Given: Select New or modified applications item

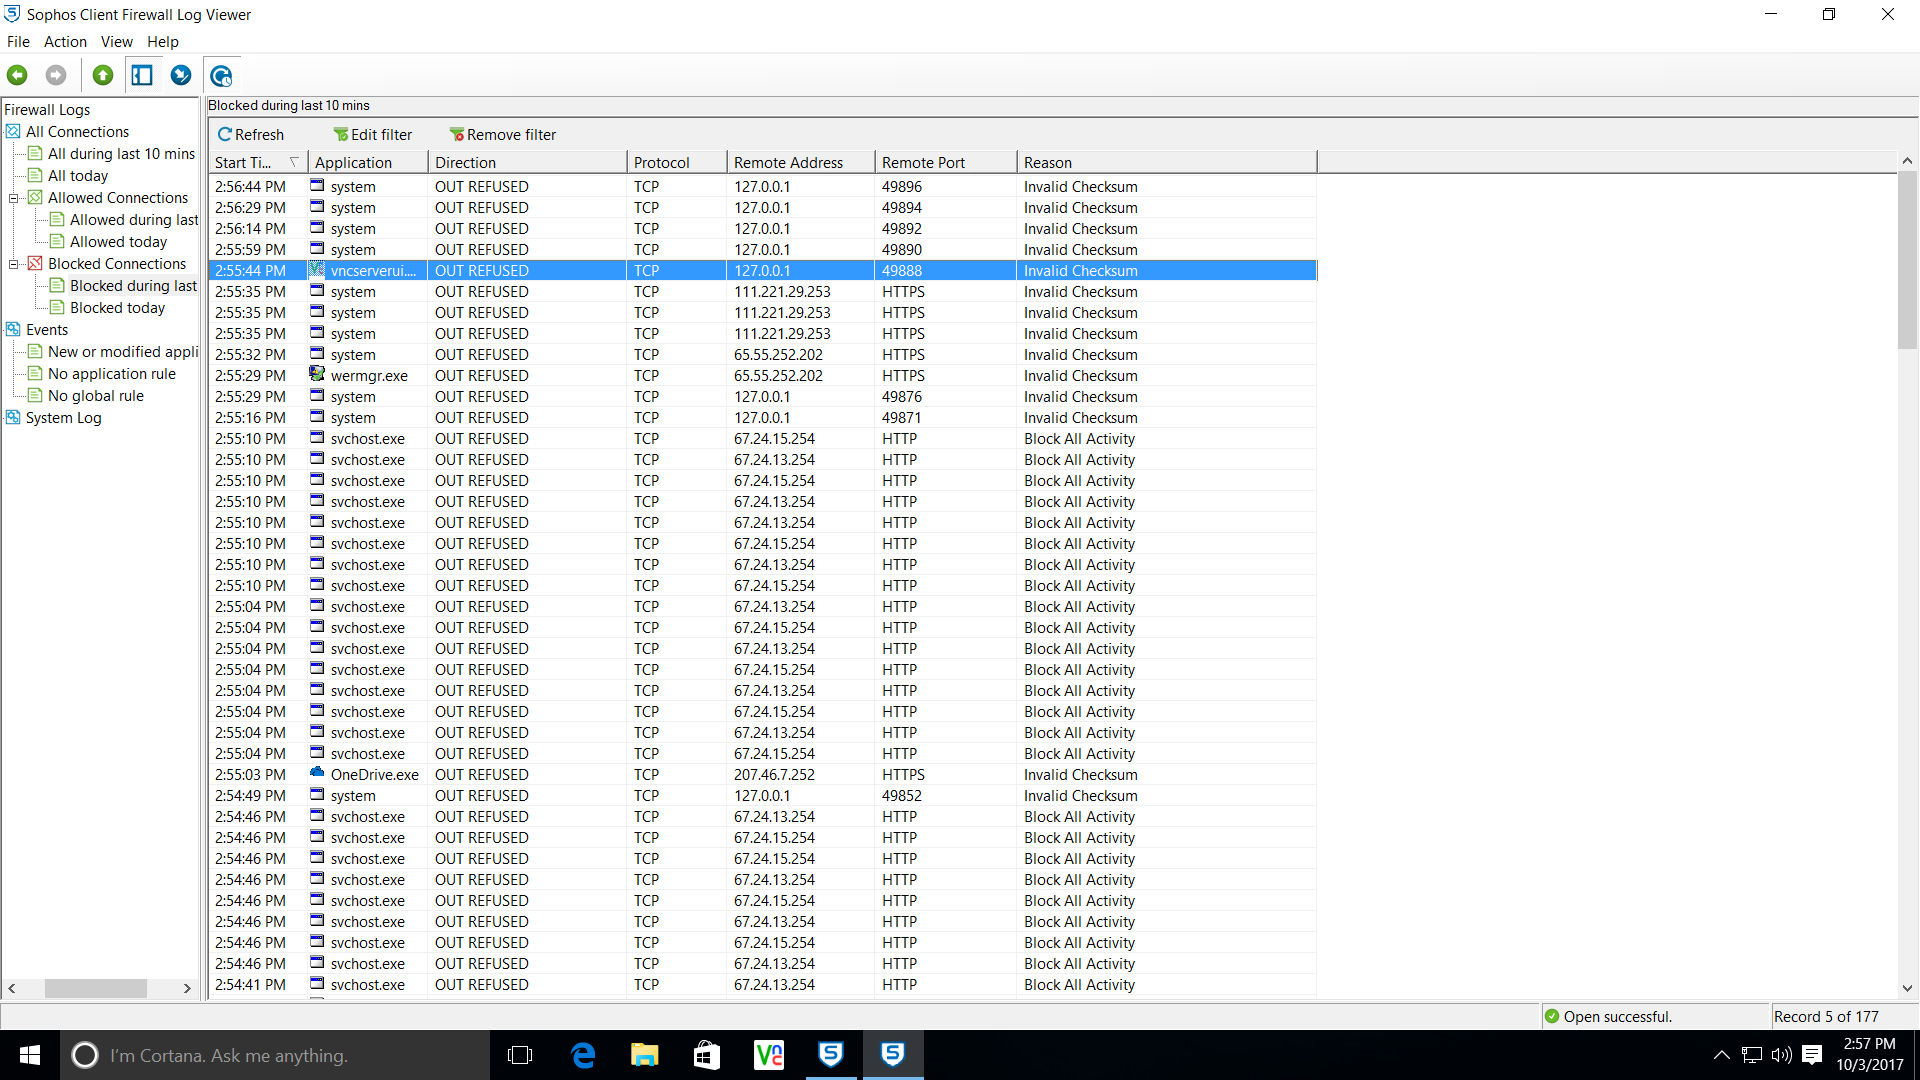Looking at the screenshot, I should 123,351.
